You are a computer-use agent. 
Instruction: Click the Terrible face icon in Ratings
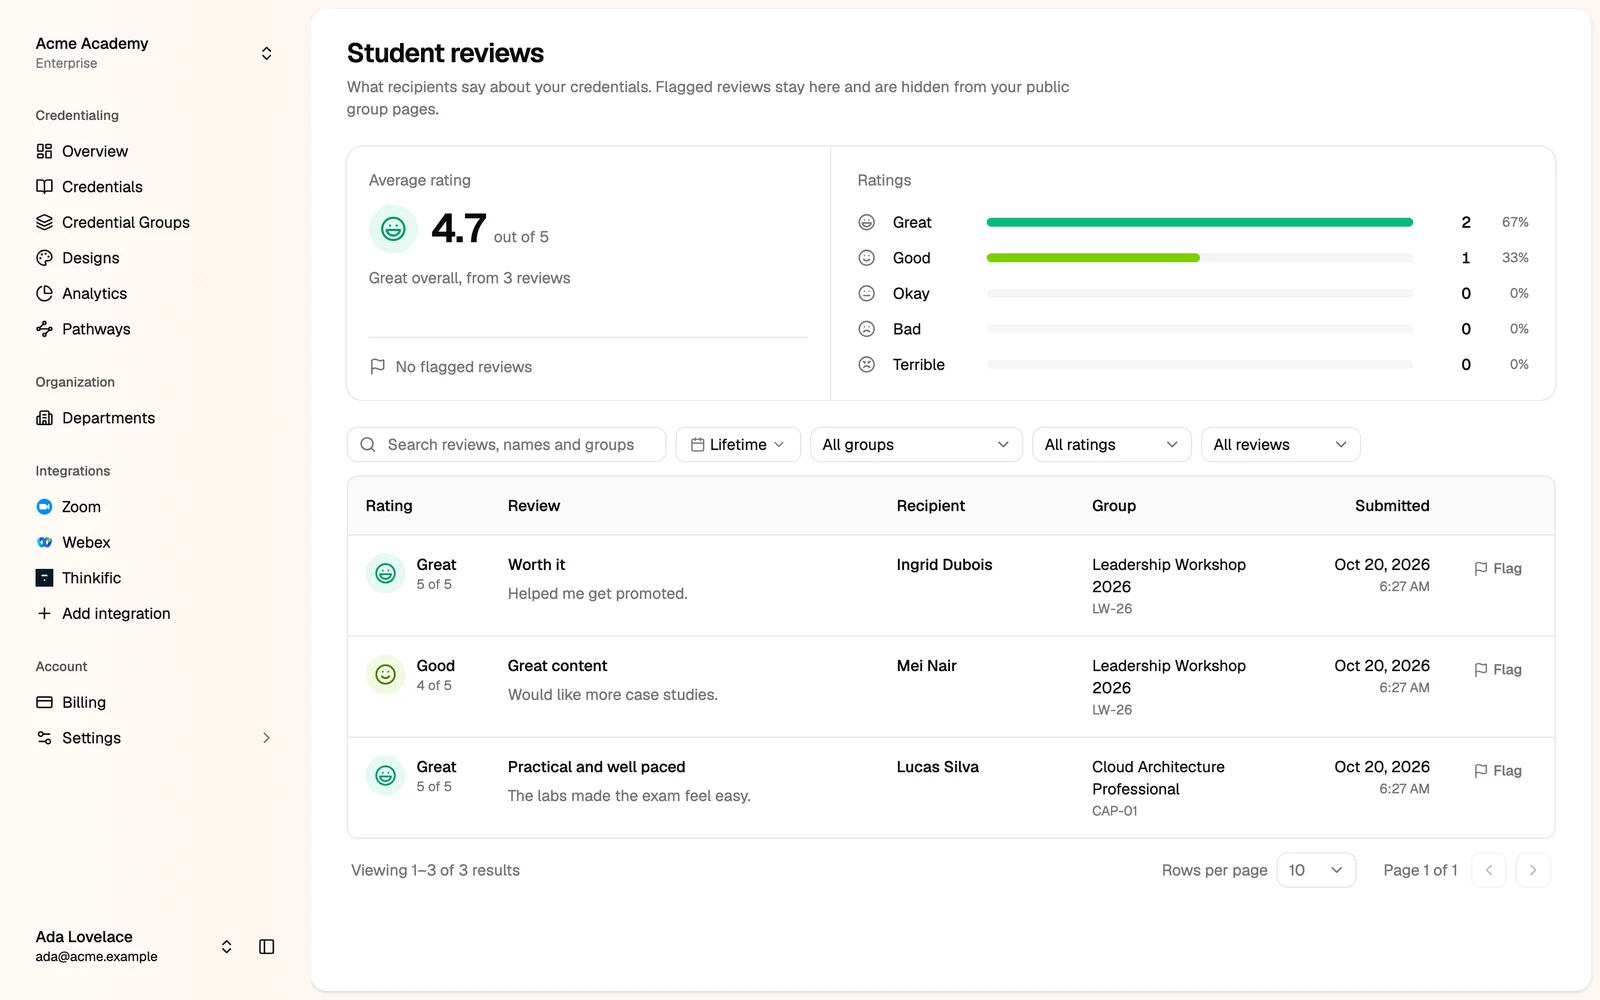(867, 365)
